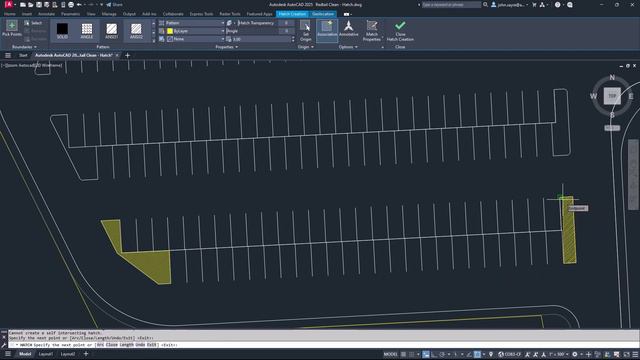The height and width of the screenshot is (360, 640).
Task: Expand the hatch pattern gallery
Action: click(x=154, y=40)
